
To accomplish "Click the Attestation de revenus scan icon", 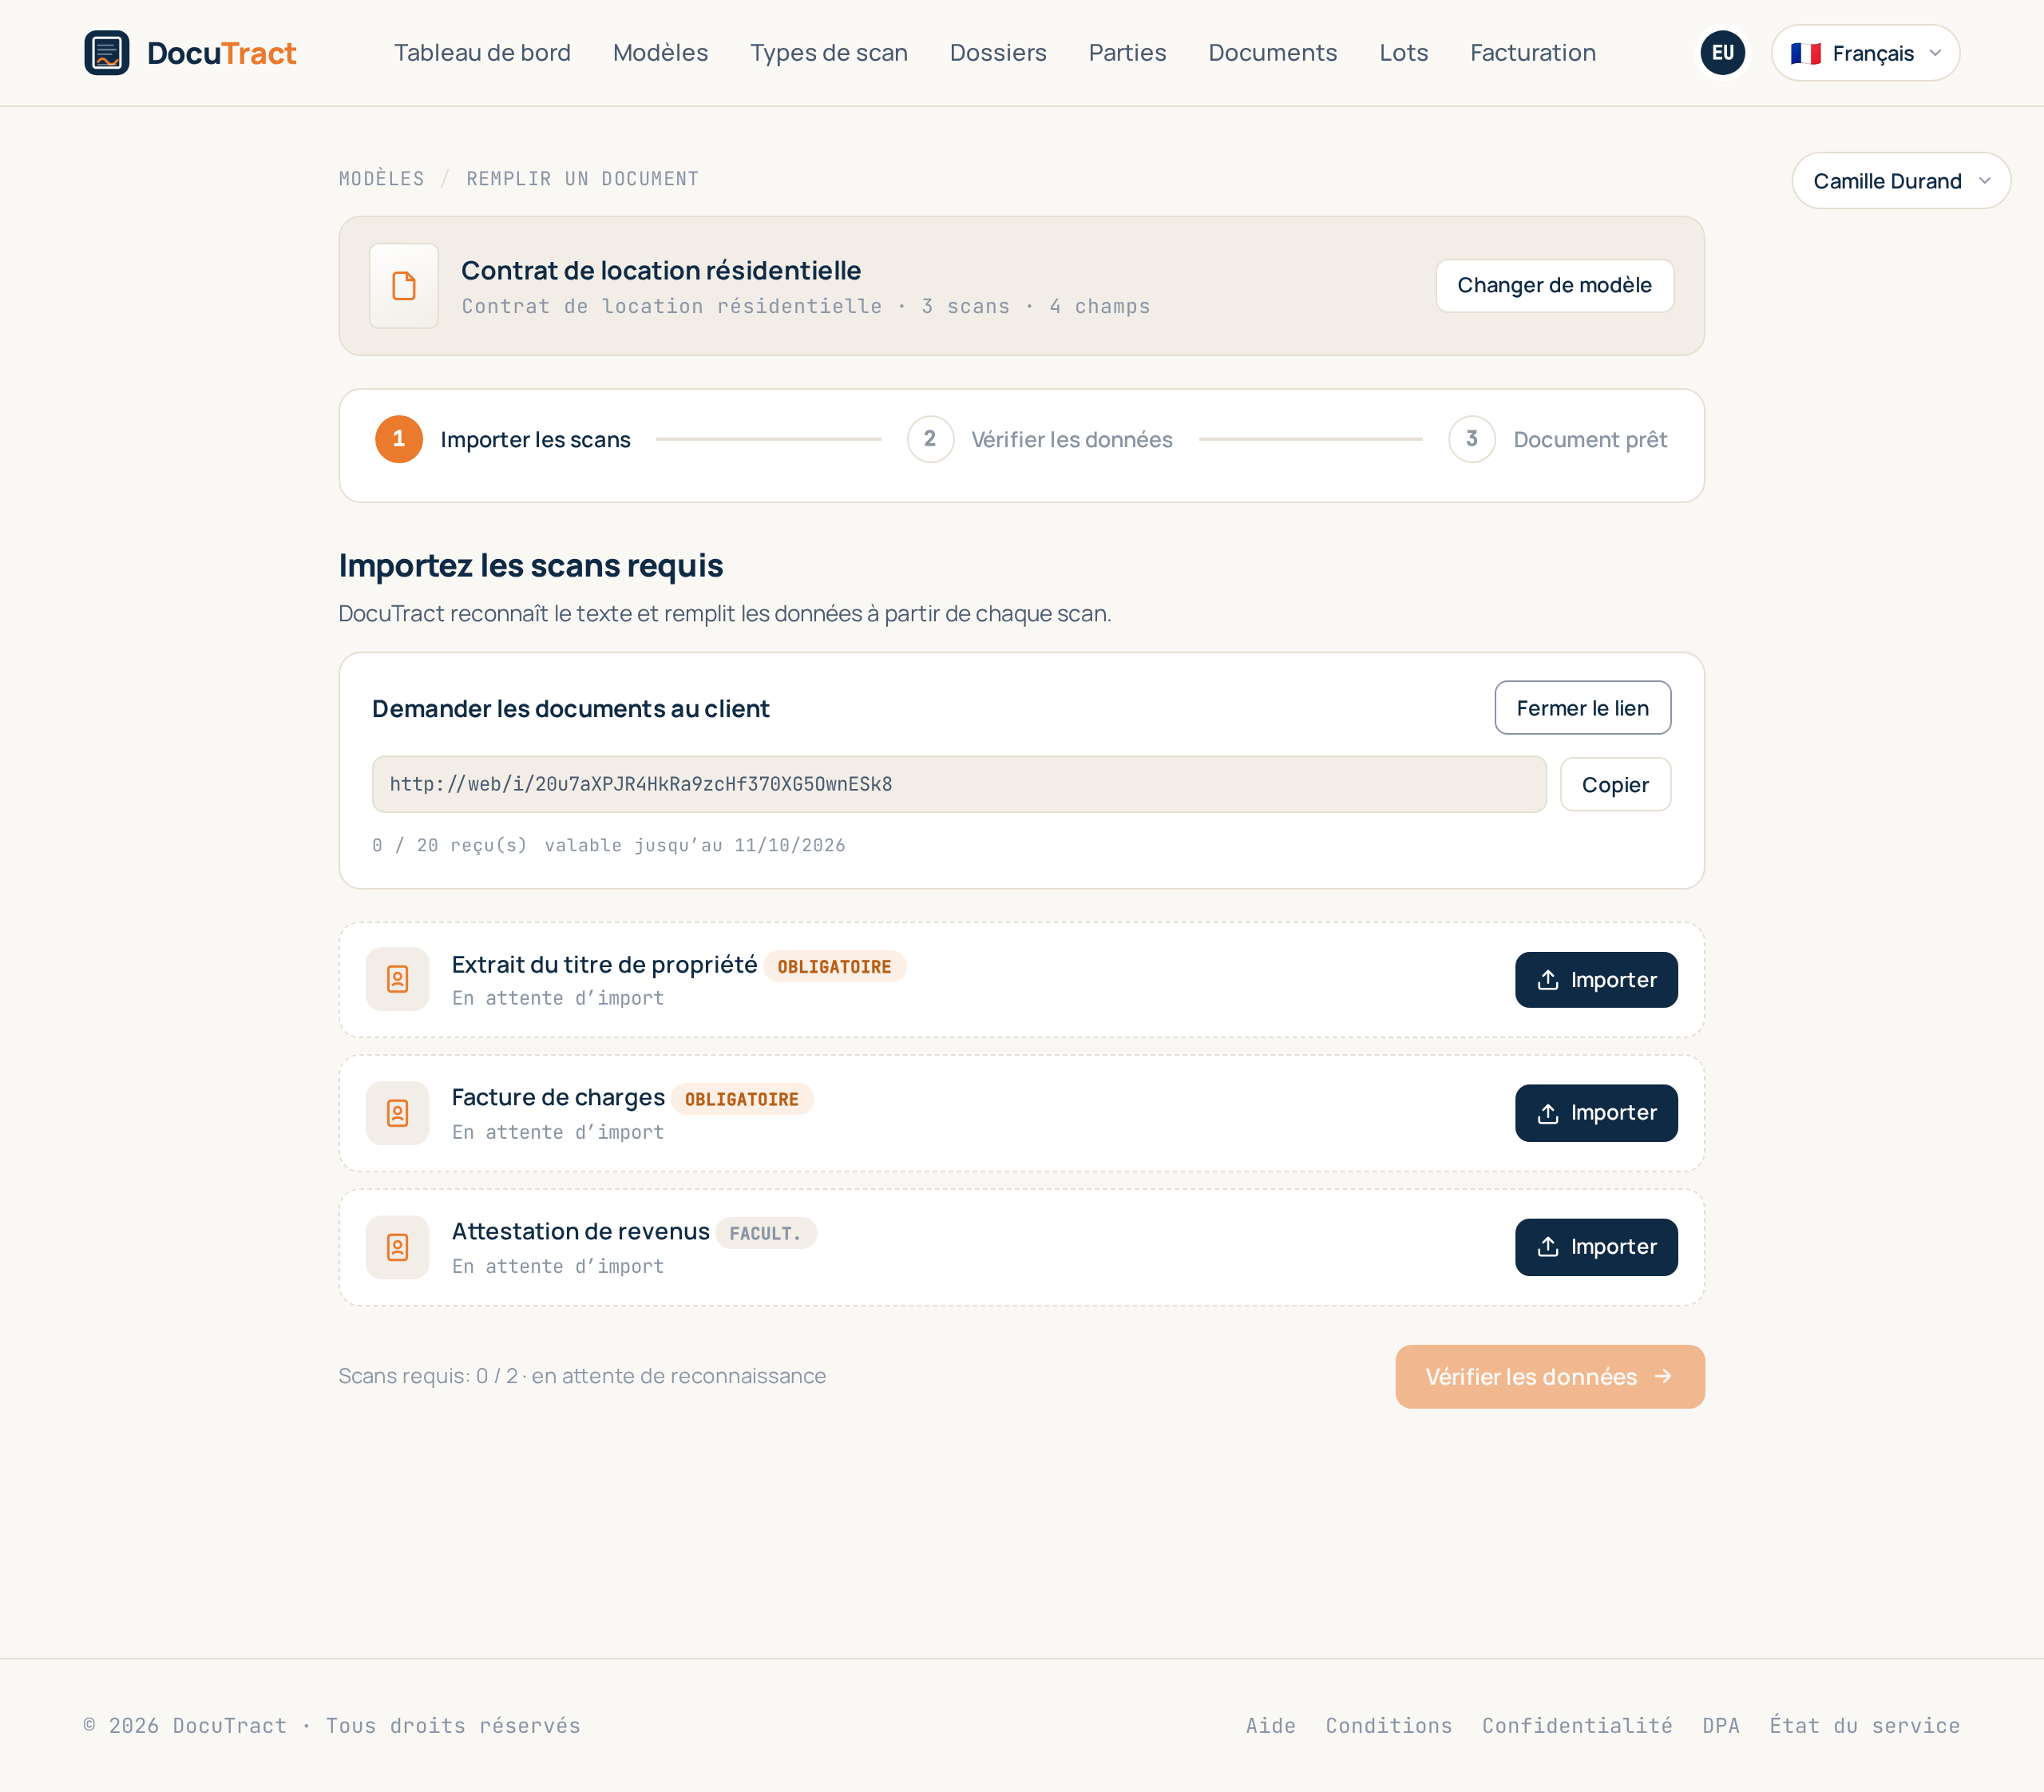I will pos(398,1247).
